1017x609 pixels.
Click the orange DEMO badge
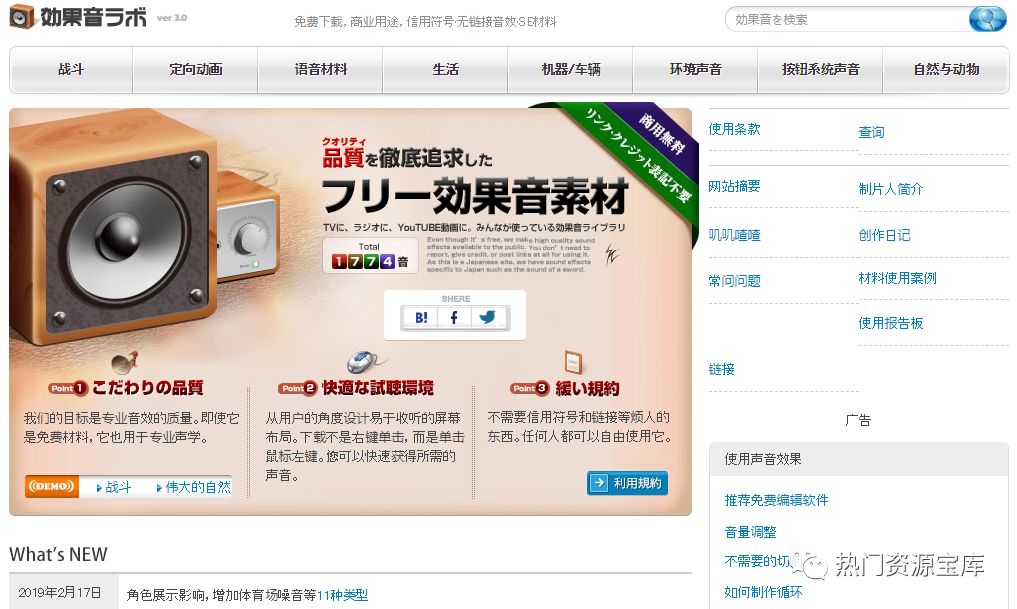point(52,486)
